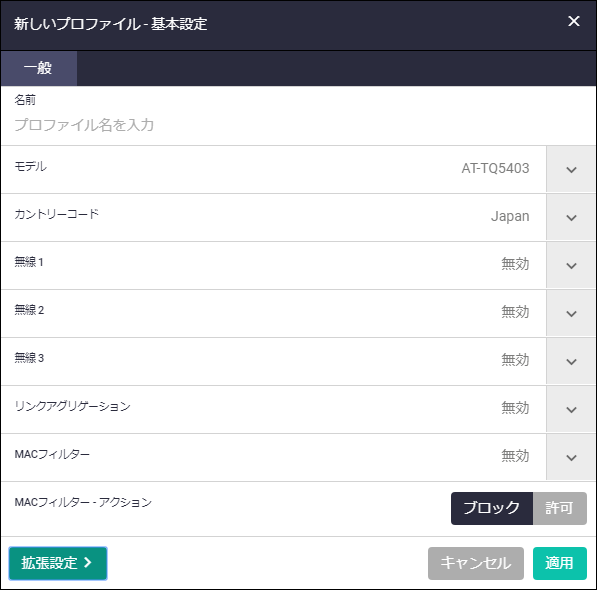Click the 無効 value for リンクアグリゲーション
597x590 pixels.
pos(515,408)
